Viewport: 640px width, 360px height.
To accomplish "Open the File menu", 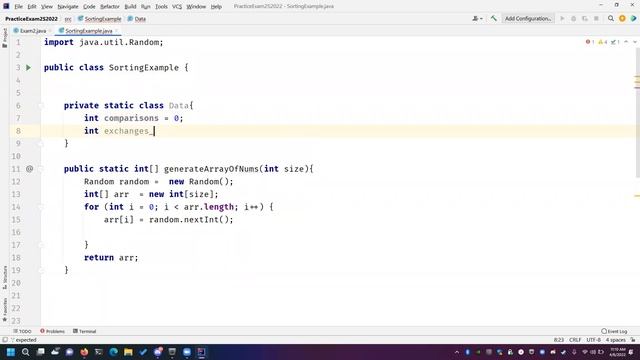I will 18,7.
